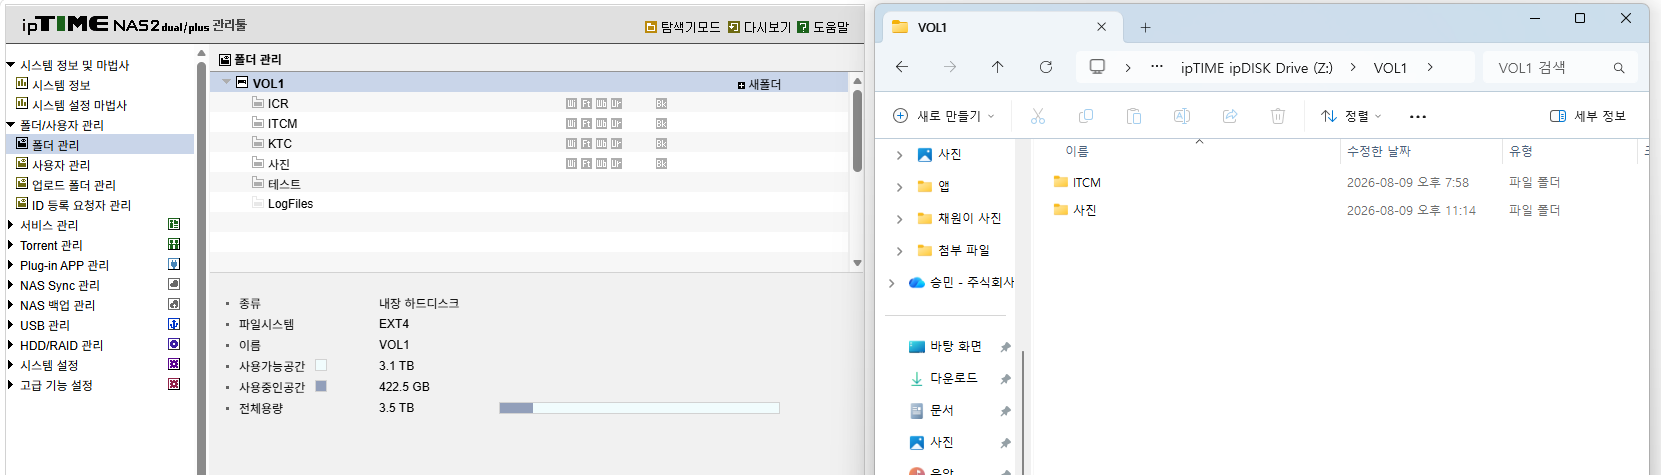The image size is (1661, 475).
Task: Select the VOL1 Explorer tab
Action: pyautogui.click(x=1000, y=27)
